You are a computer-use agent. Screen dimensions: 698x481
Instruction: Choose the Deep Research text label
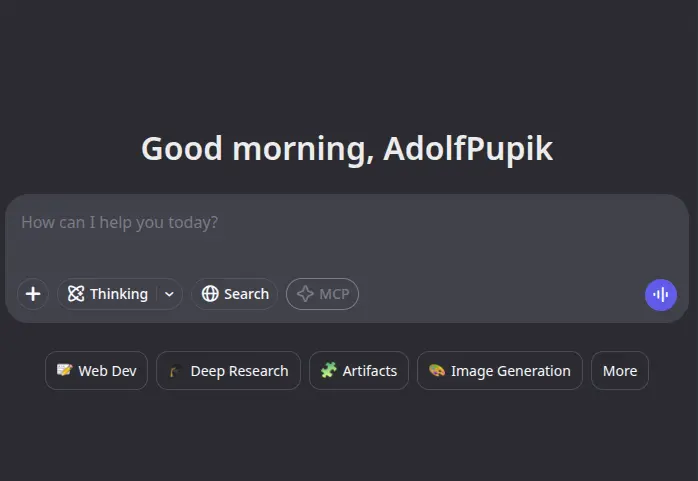point(239,371)
